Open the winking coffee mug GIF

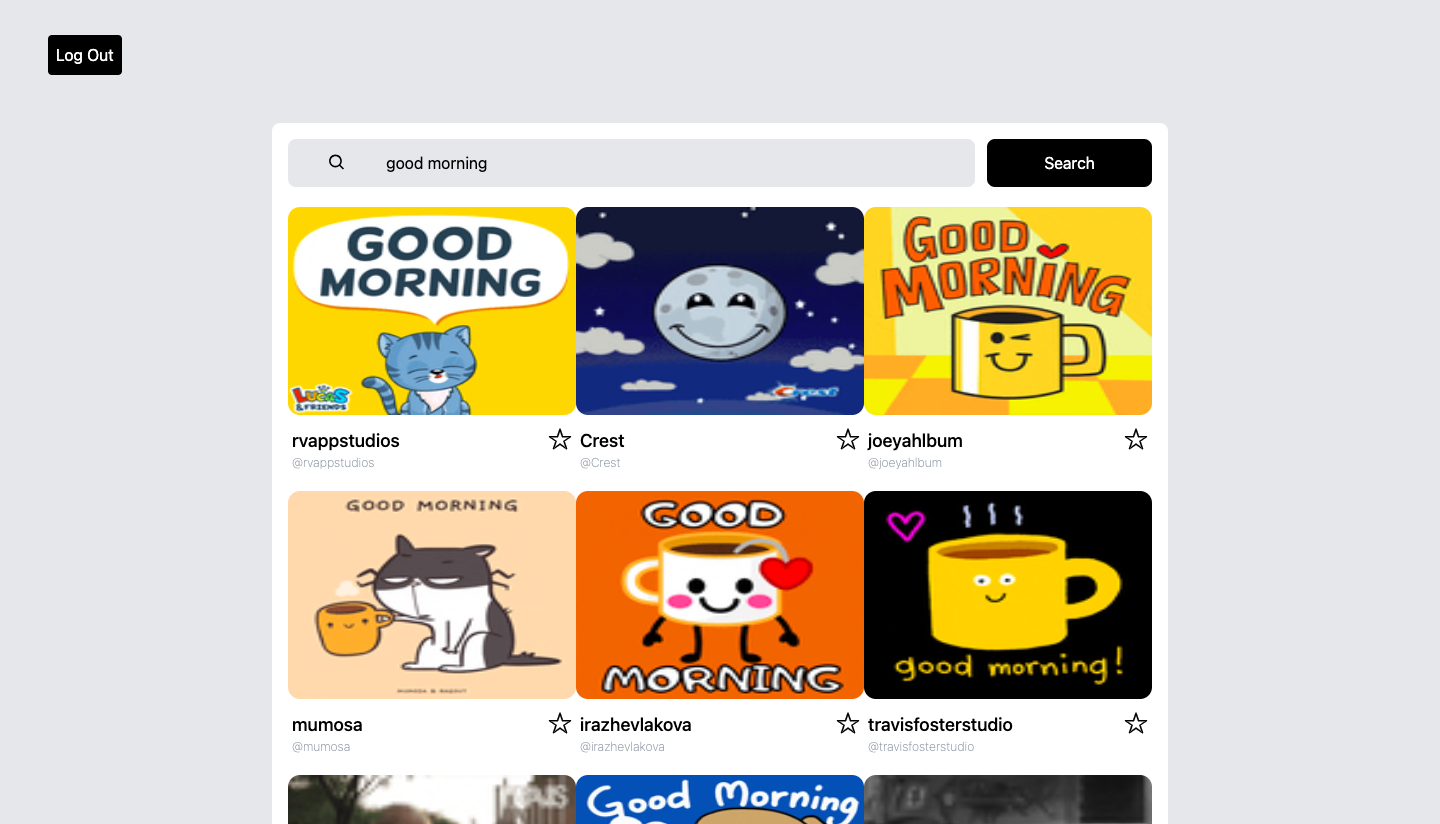(x=1007, y=310)
